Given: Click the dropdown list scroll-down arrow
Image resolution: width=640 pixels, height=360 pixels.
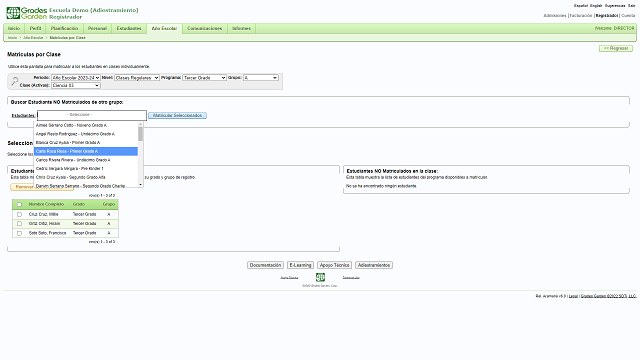Looking at the screenshot, I should tap(140, 185).
